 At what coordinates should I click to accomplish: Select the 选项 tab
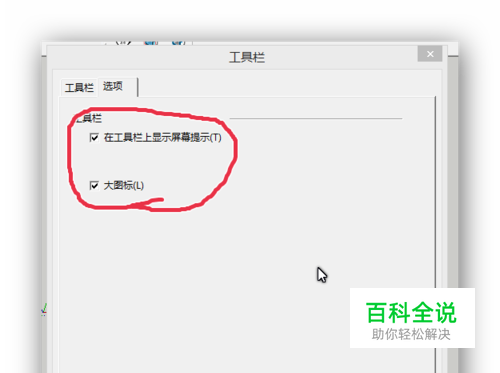117,87
